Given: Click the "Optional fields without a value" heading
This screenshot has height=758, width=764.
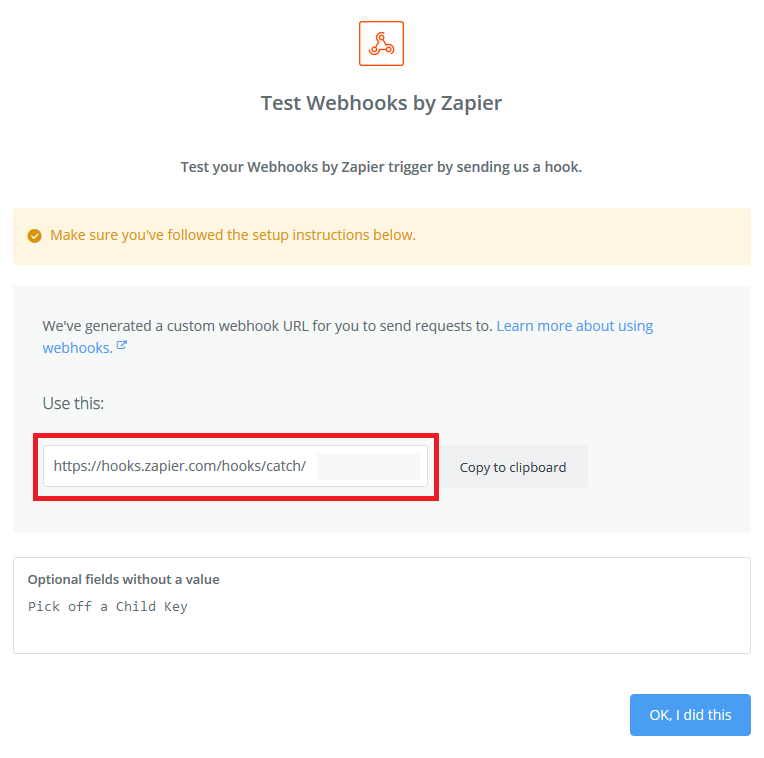Looking at the screenshot, I should coord(123,579).
